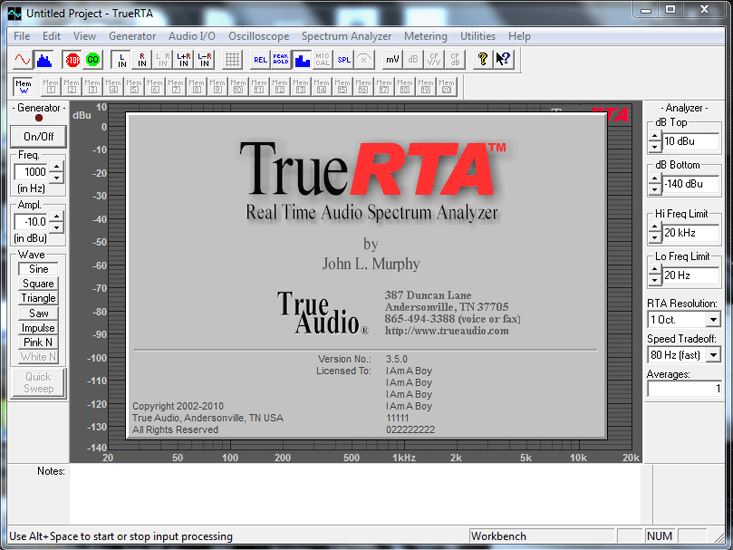The height and width of the screenshot is (550, 733).
Task: Open the View menu
Action: point(84,36)
